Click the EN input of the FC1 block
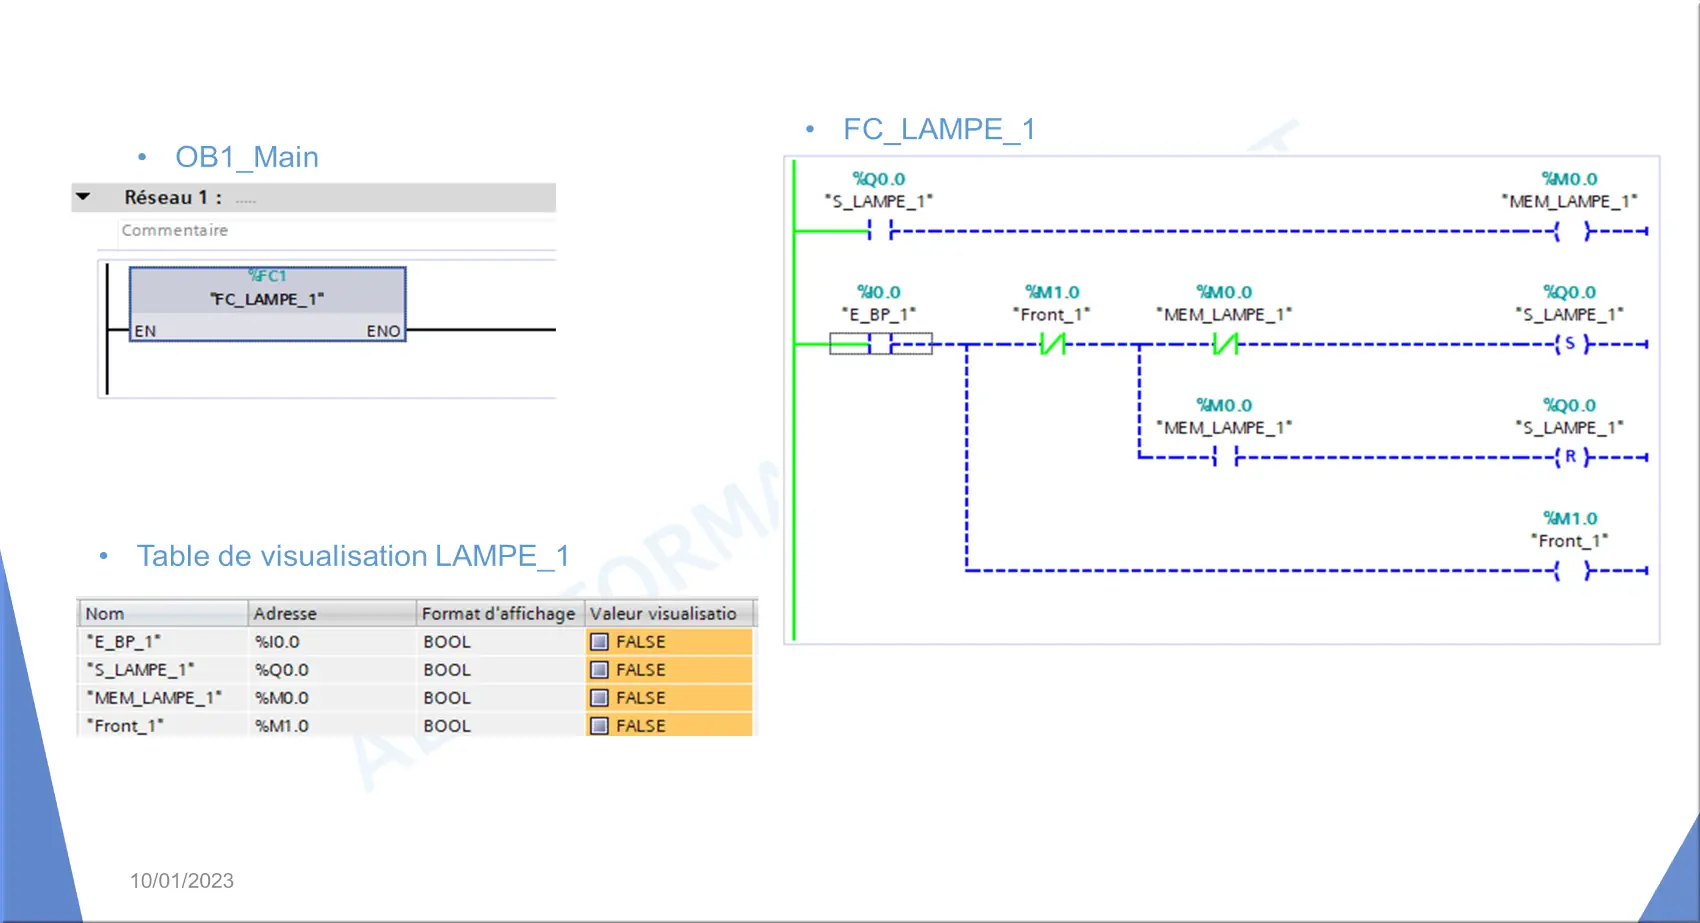 pyautogui.click(x=145, y=331)
